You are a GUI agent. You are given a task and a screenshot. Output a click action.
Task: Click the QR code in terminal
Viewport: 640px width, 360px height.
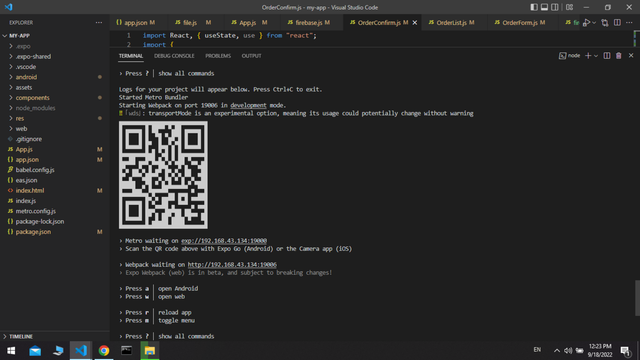pyautogui.click(x=163, y=175)
